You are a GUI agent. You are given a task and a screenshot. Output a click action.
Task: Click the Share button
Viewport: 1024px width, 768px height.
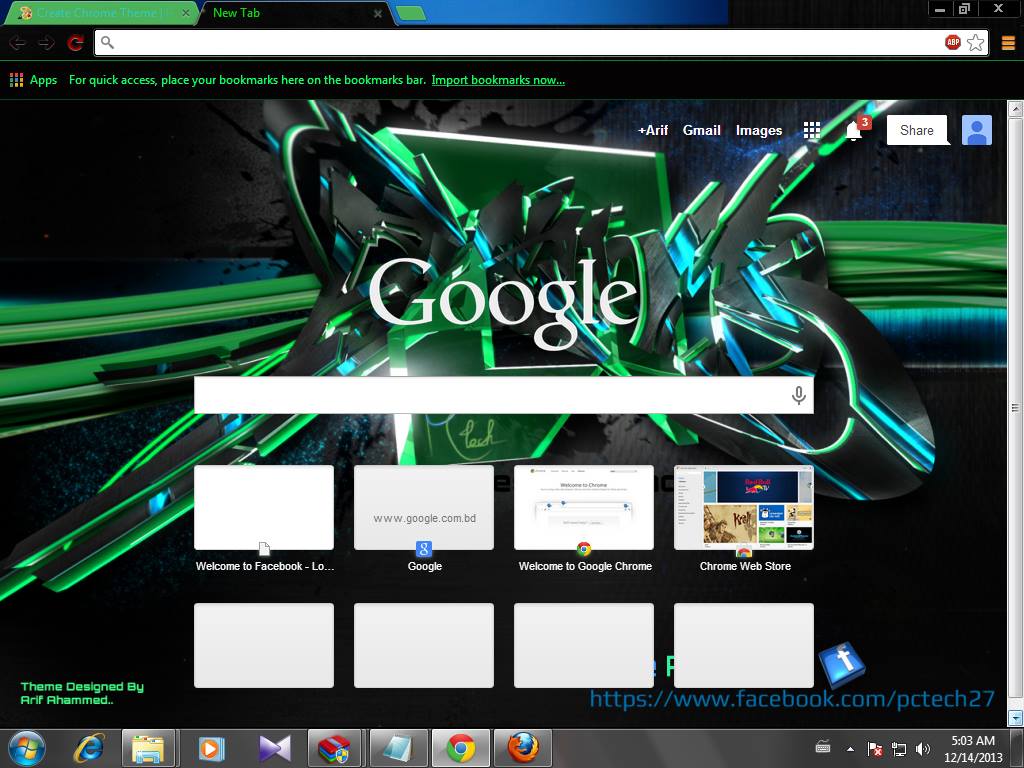click(x=916, y=130)
